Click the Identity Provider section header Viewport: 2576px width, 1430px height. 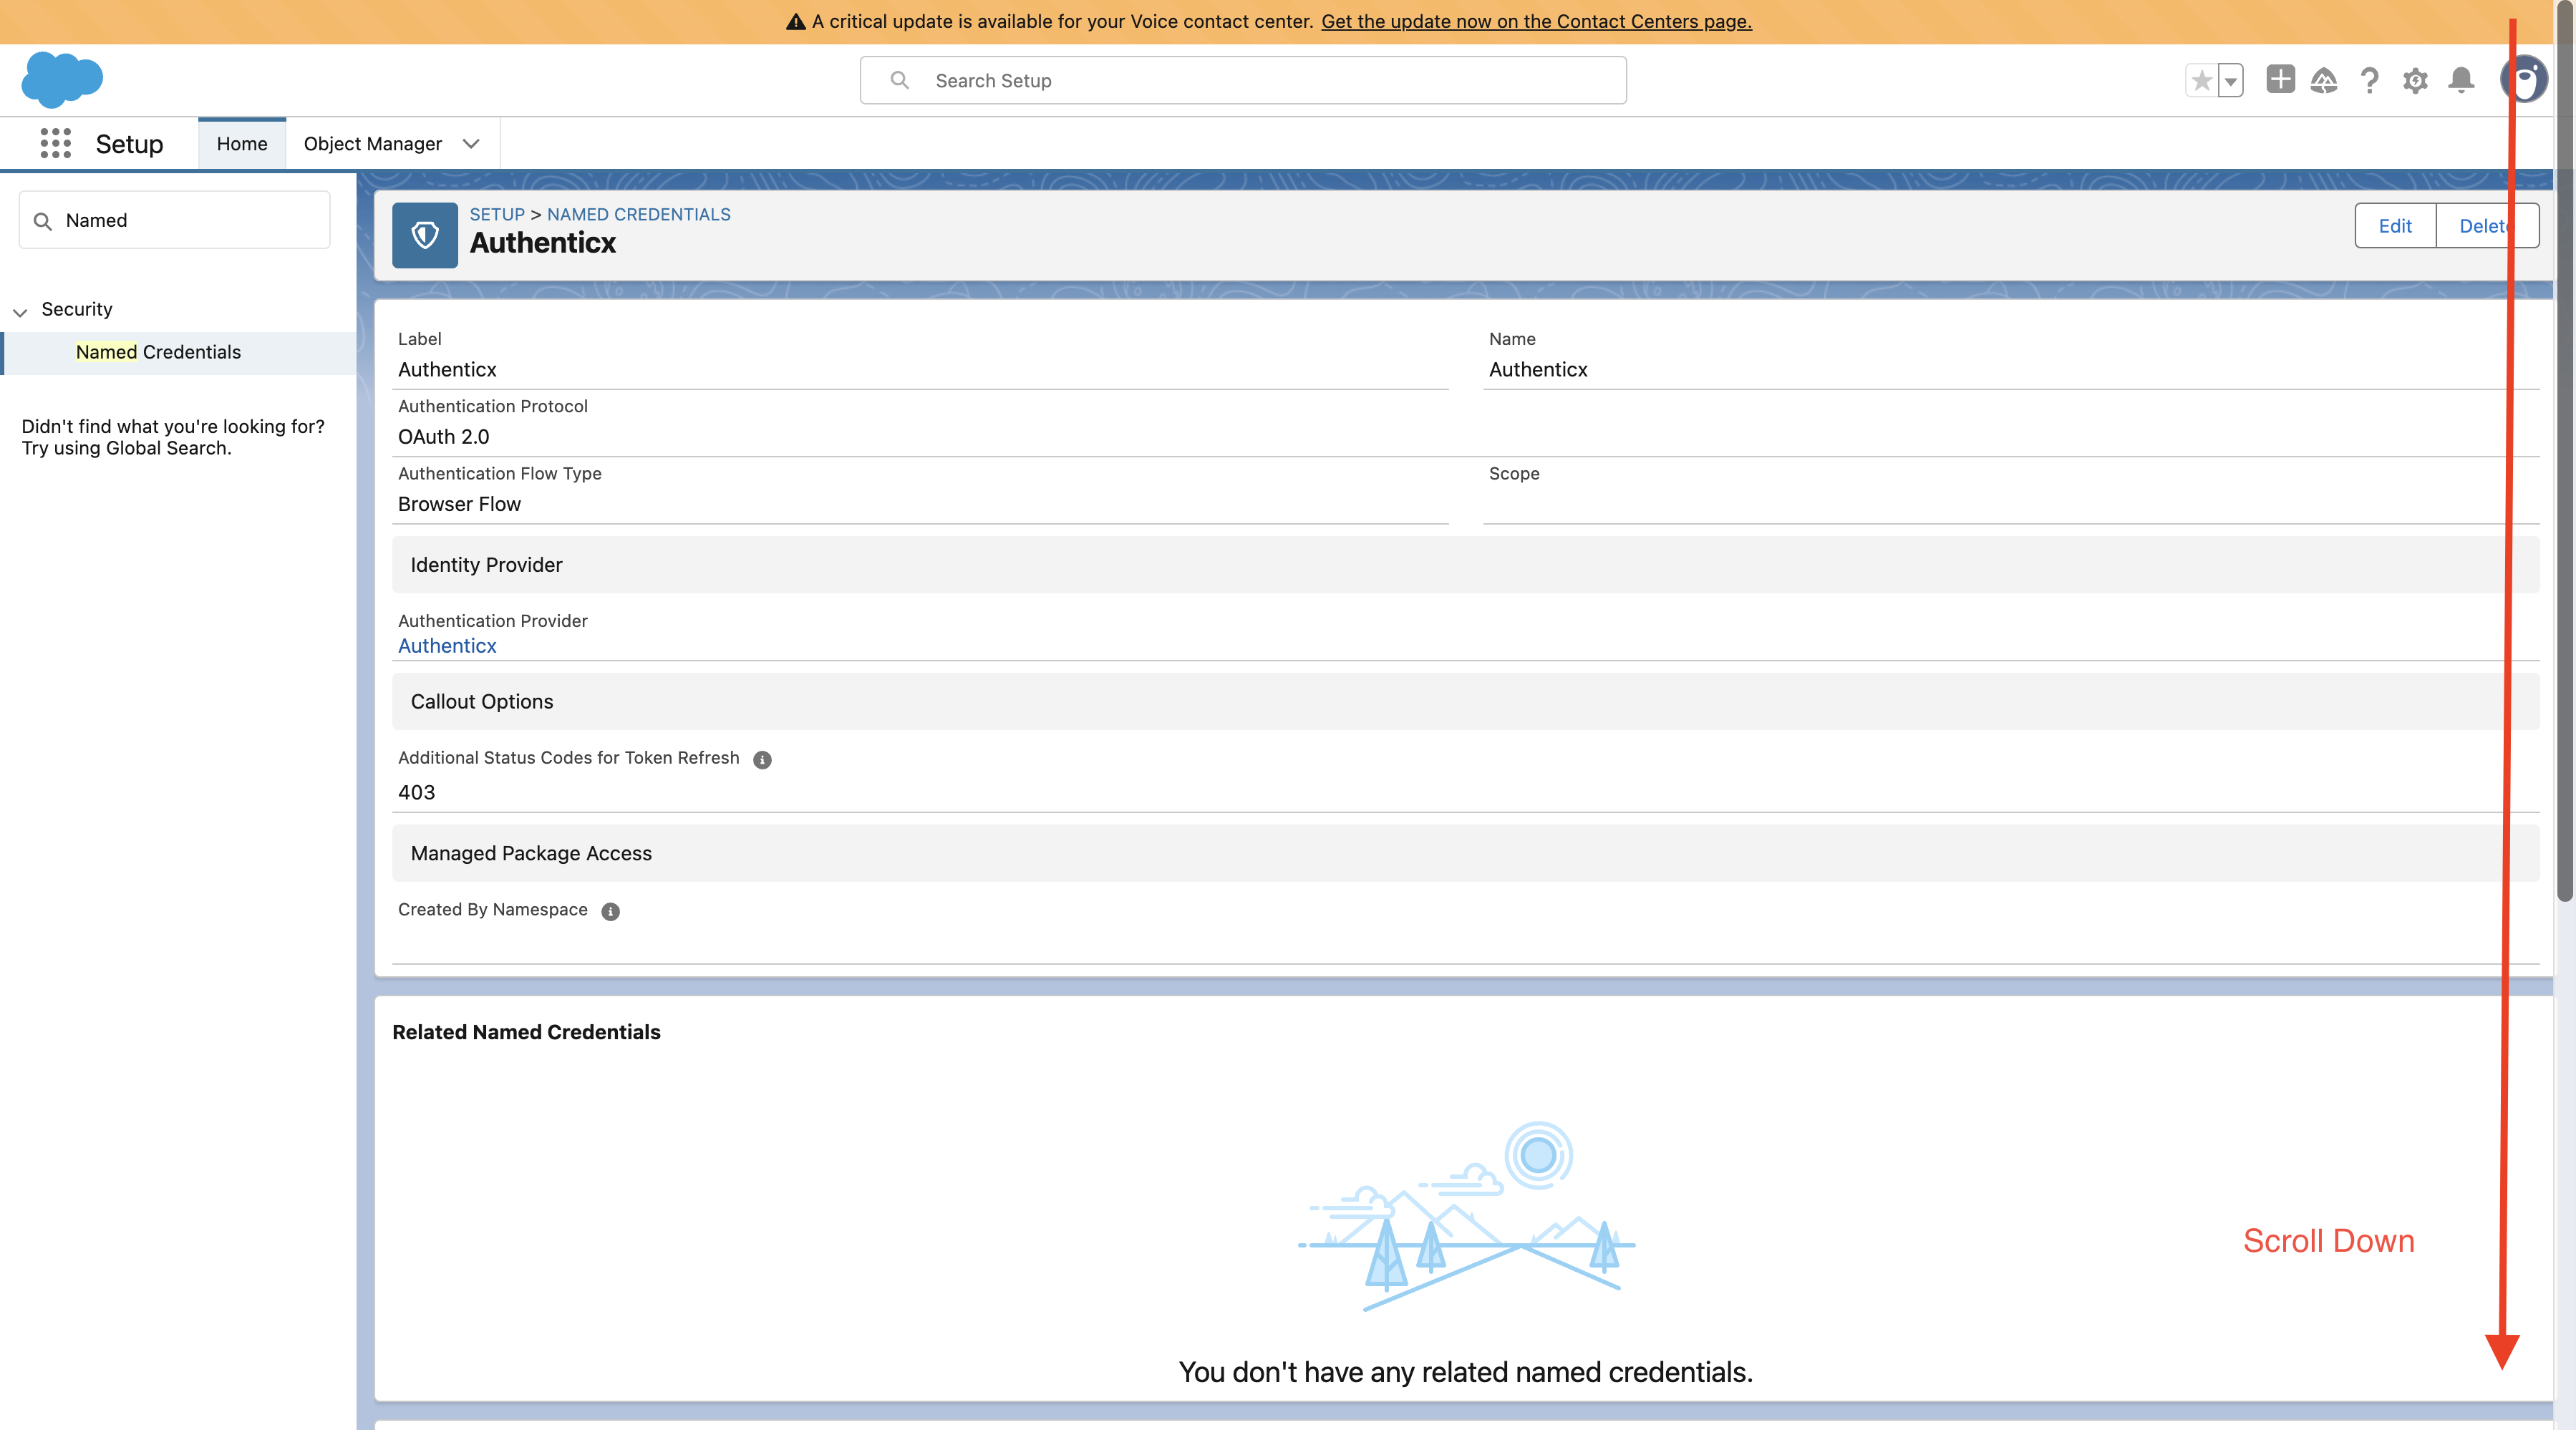(1465, 565)
